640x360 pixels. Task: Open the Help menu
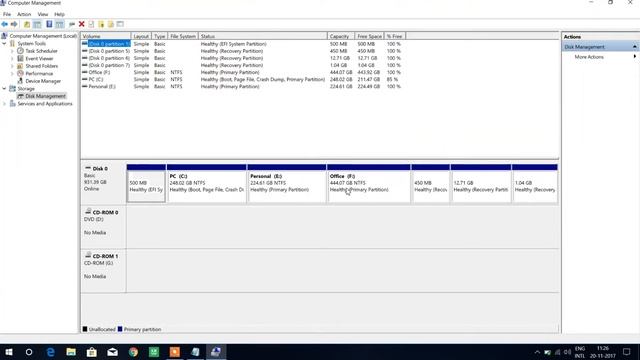tap(59, 14)
